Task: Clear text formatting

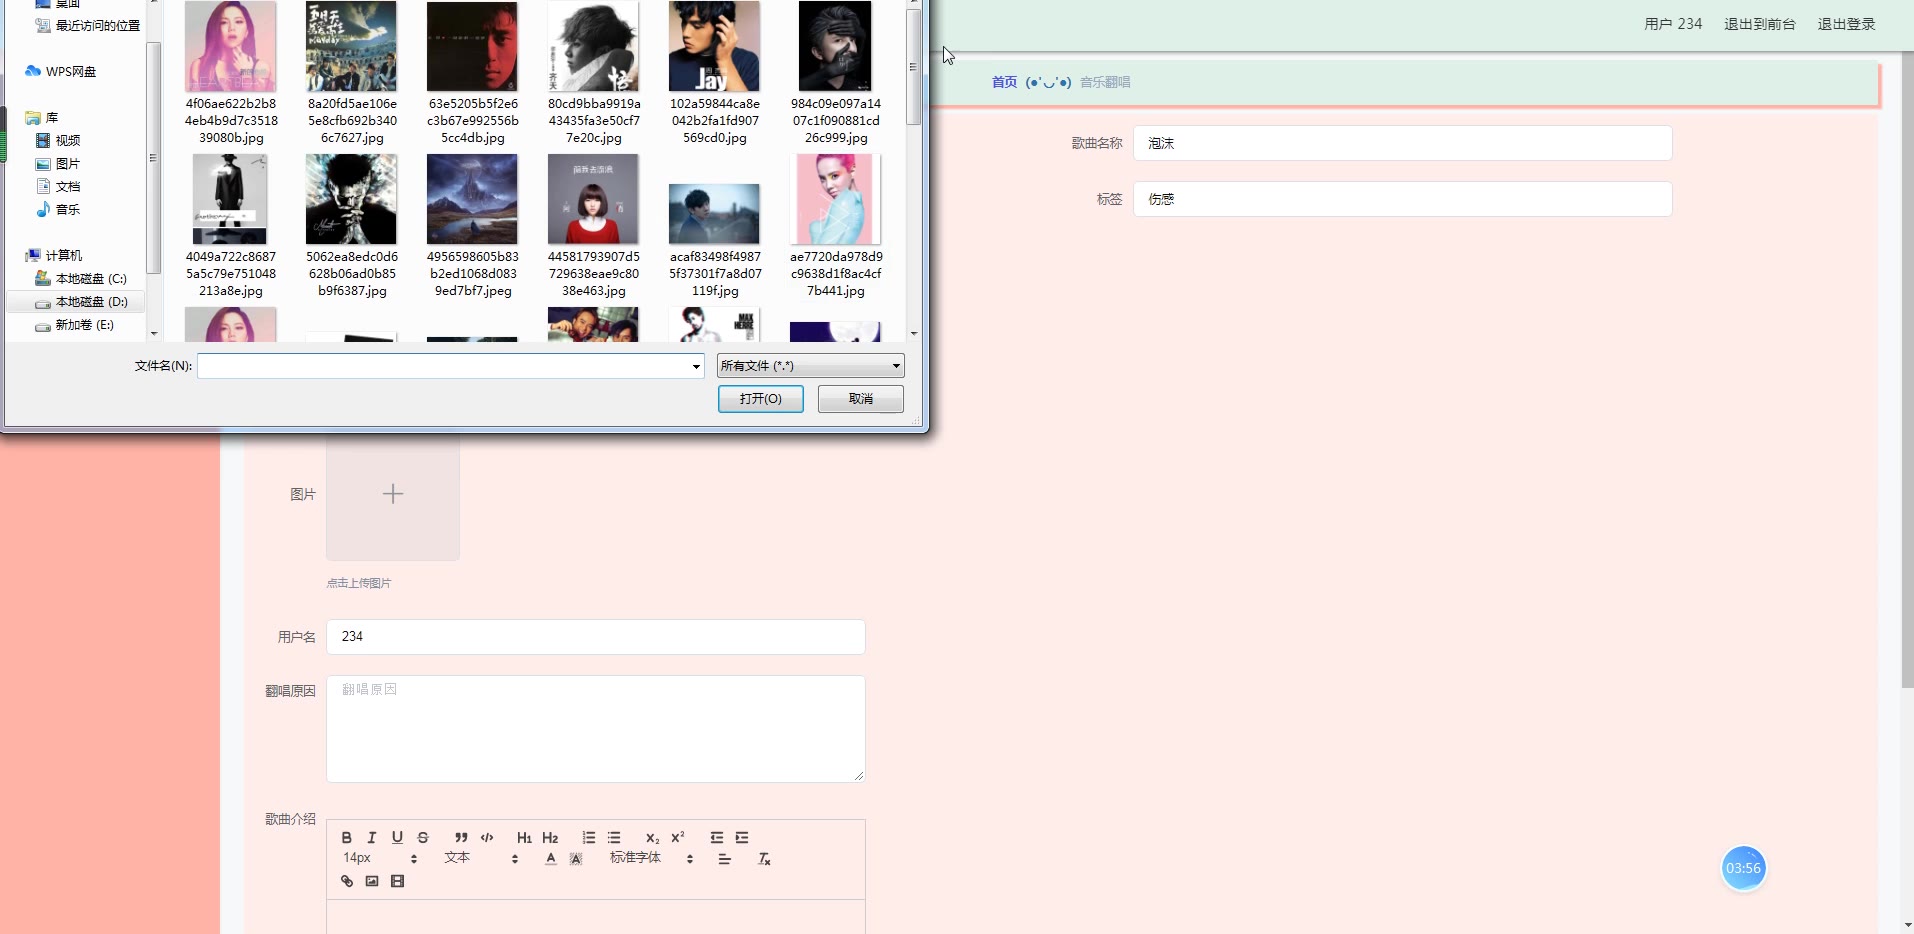Action: 764,859
